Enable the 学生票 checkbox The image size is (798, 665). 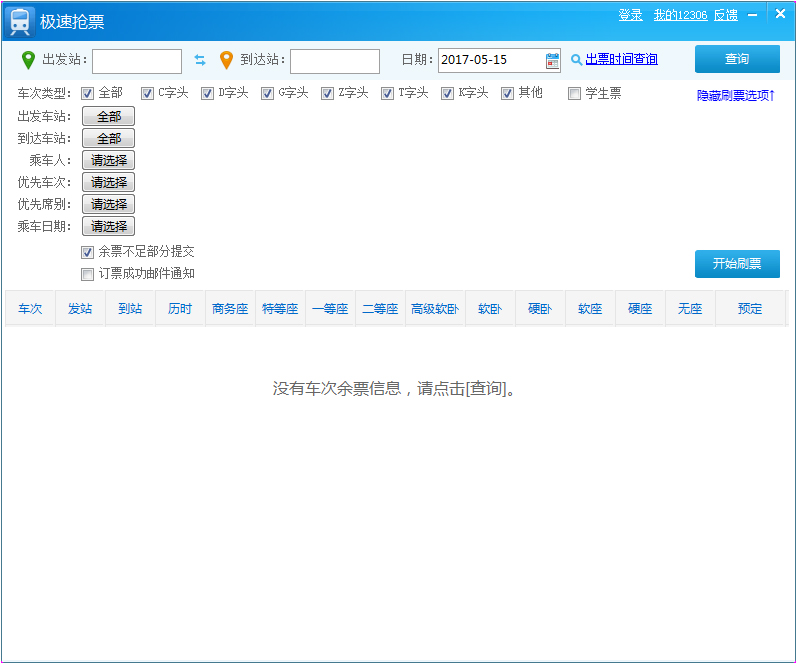click(574, 94)
